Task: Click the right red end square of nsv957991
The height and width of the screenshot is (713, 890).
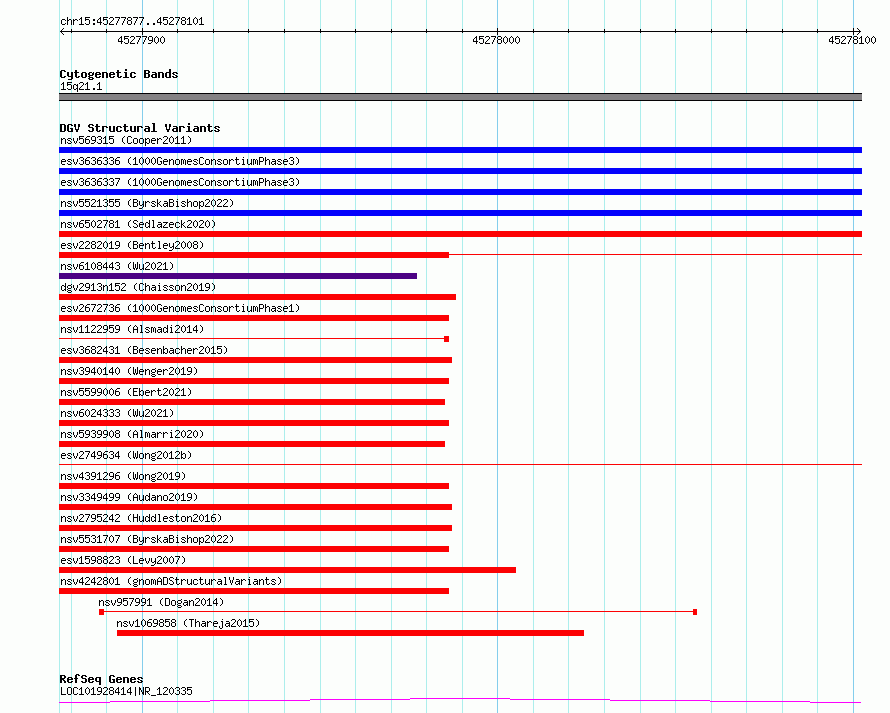Action: 695,612
